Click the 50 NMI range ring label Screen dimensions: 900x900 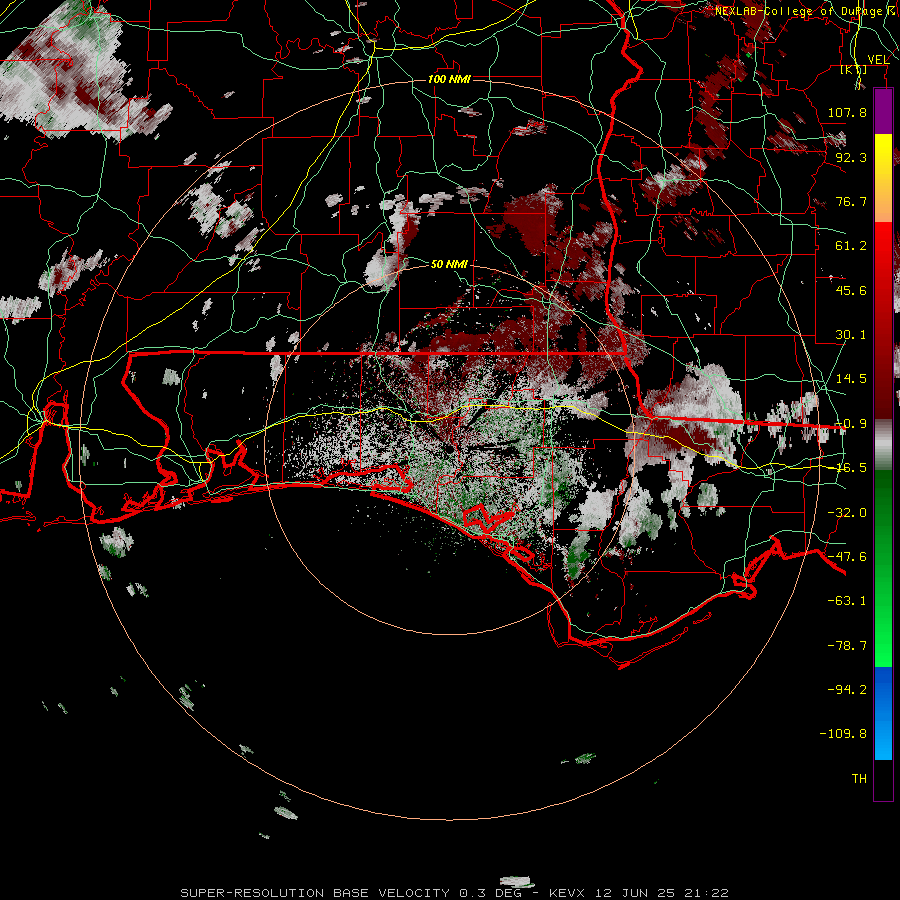(449, 264)
